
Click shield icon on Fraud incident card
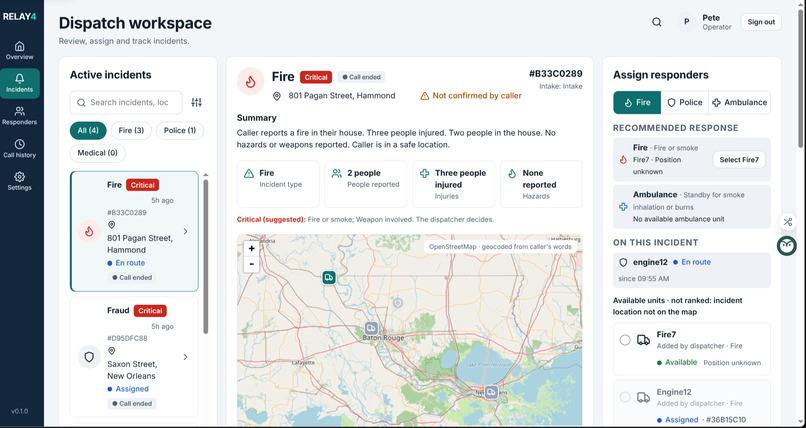coord(89,357)
